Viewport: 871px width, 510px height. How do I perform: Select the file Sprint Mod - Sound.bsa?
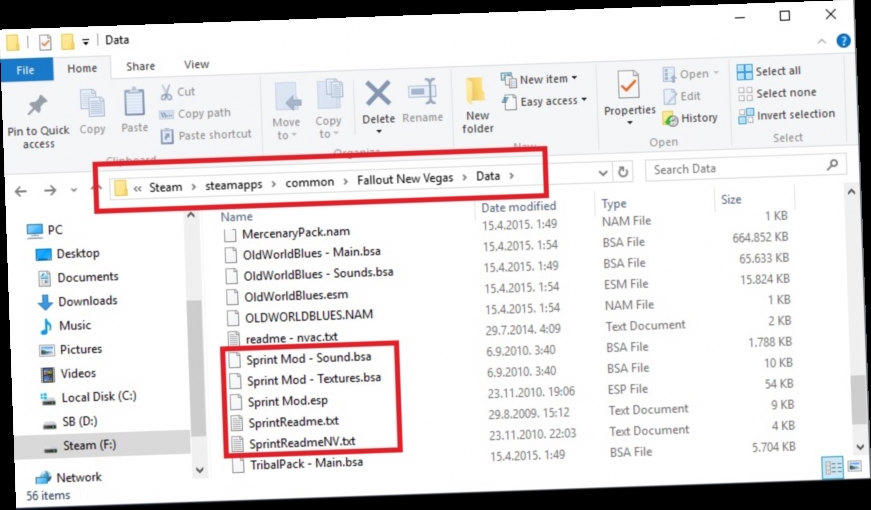301,358
